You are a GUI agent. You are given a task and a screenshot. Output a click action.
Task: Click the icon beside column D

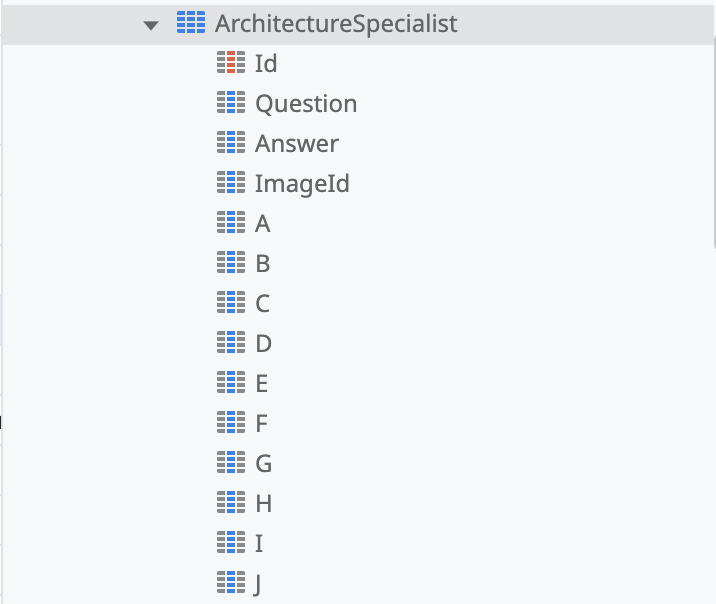[231, 344]
